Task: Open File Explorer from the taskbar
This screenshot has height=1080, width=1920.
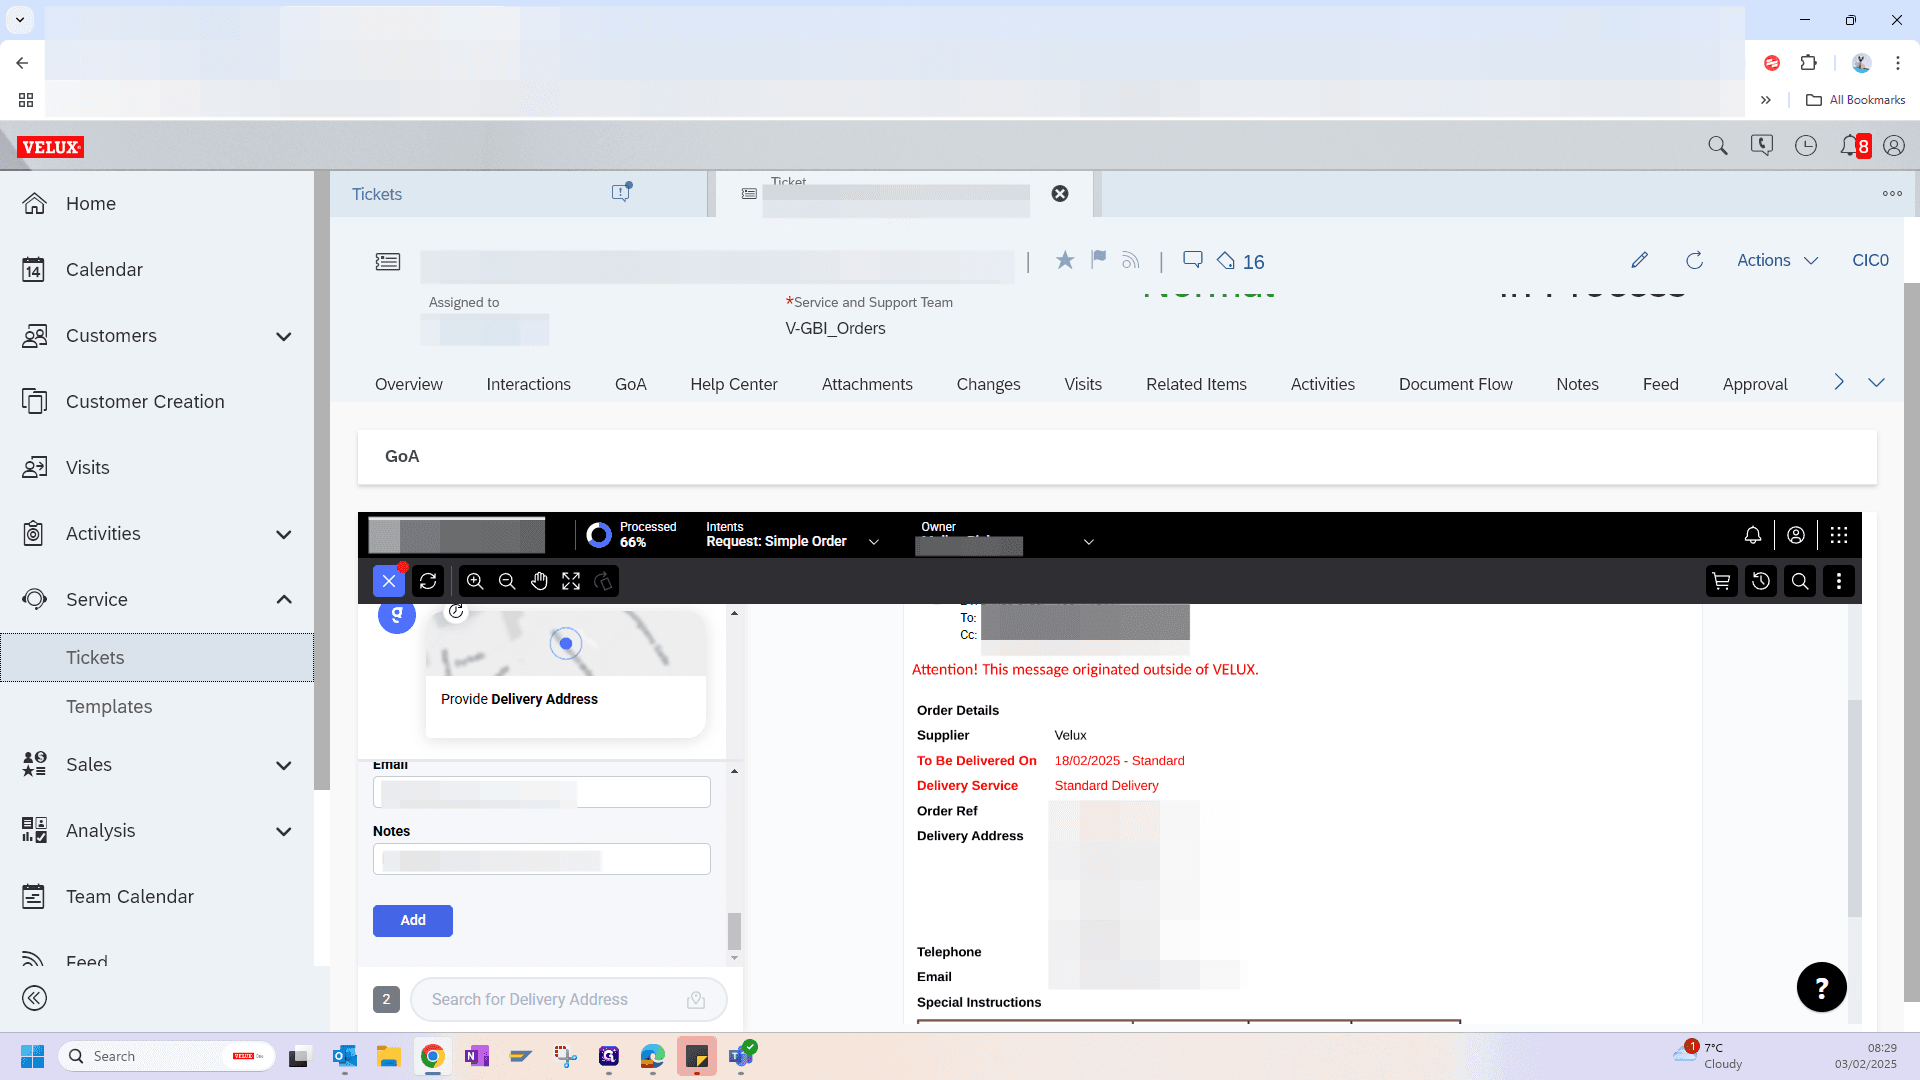Action: pos(388,1057)
